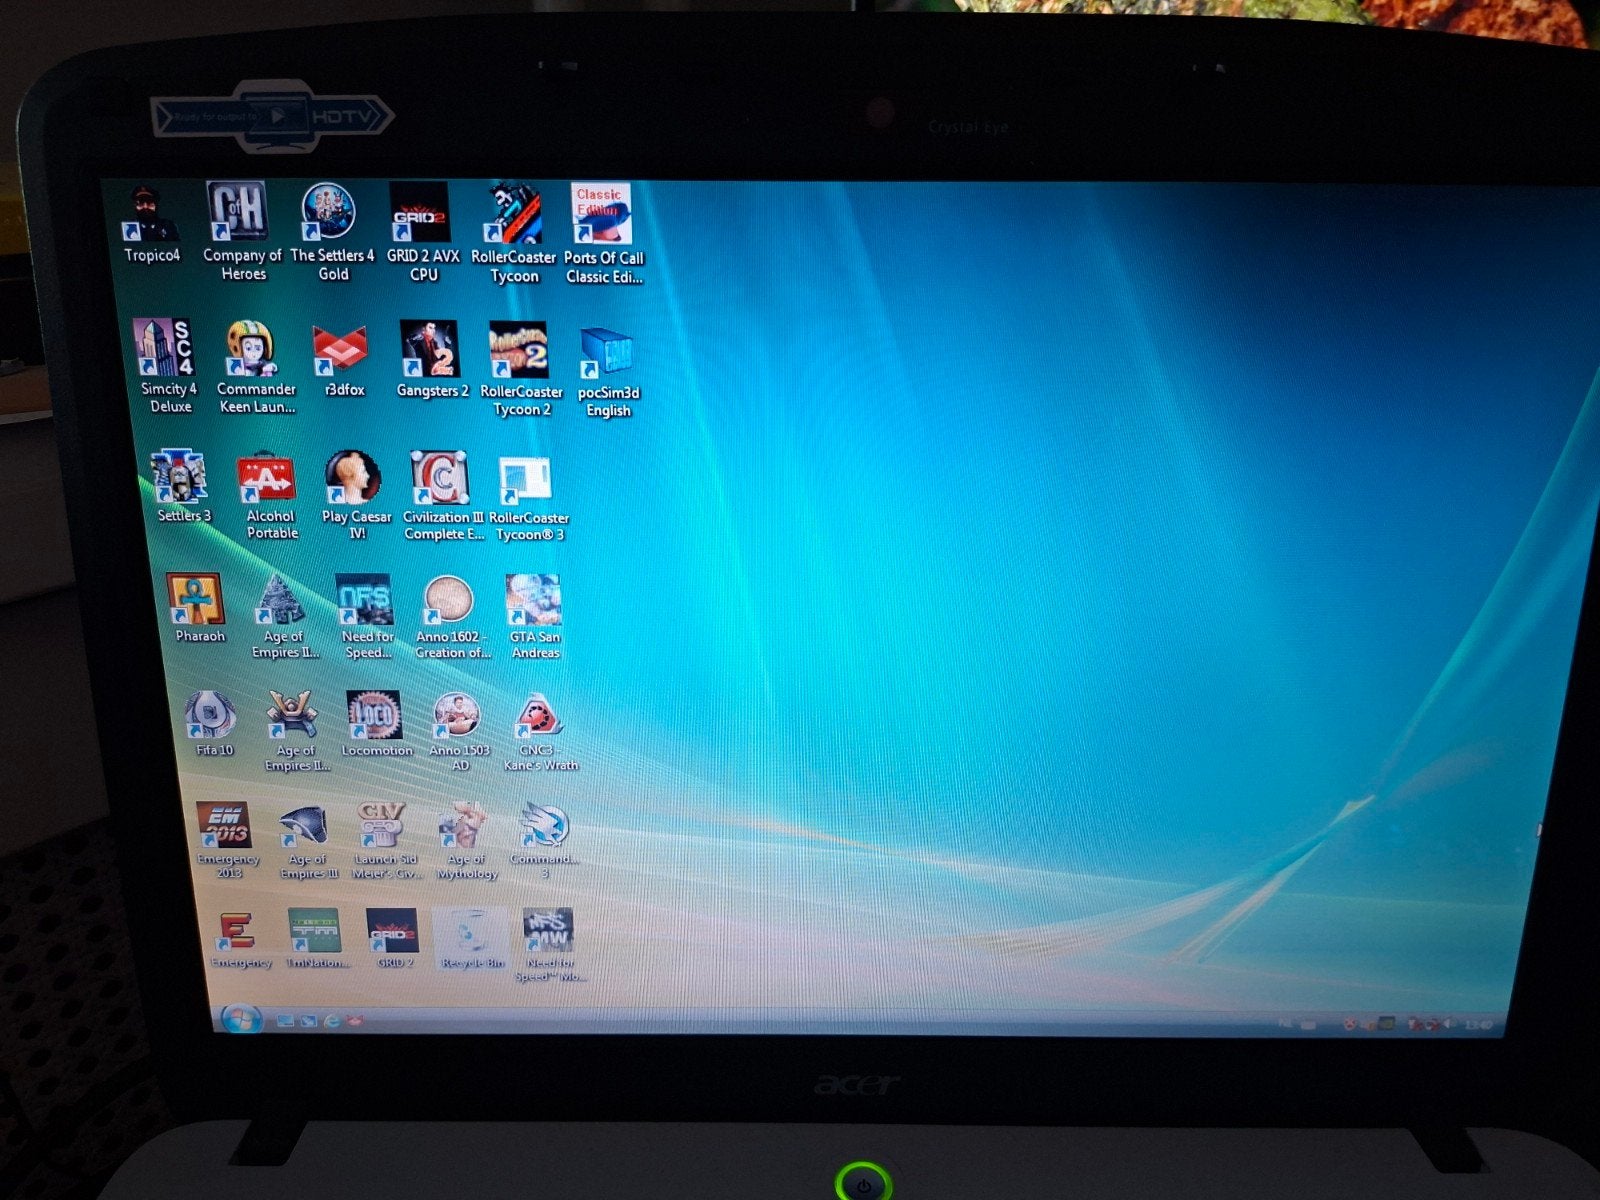Open the Need for Speed NFS-logo shortcut
Image resolution: width=1600 pixels, height=1200 pixels.
(367, 616)
